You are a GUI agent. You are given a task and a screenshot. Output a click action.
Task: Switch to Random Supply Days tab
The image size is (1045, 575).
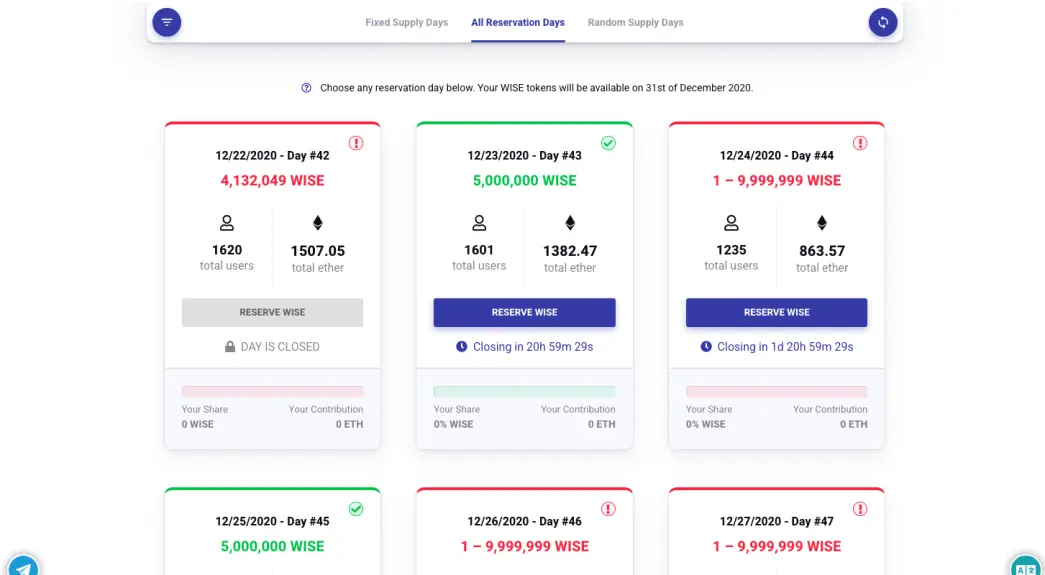pos(636,23)
